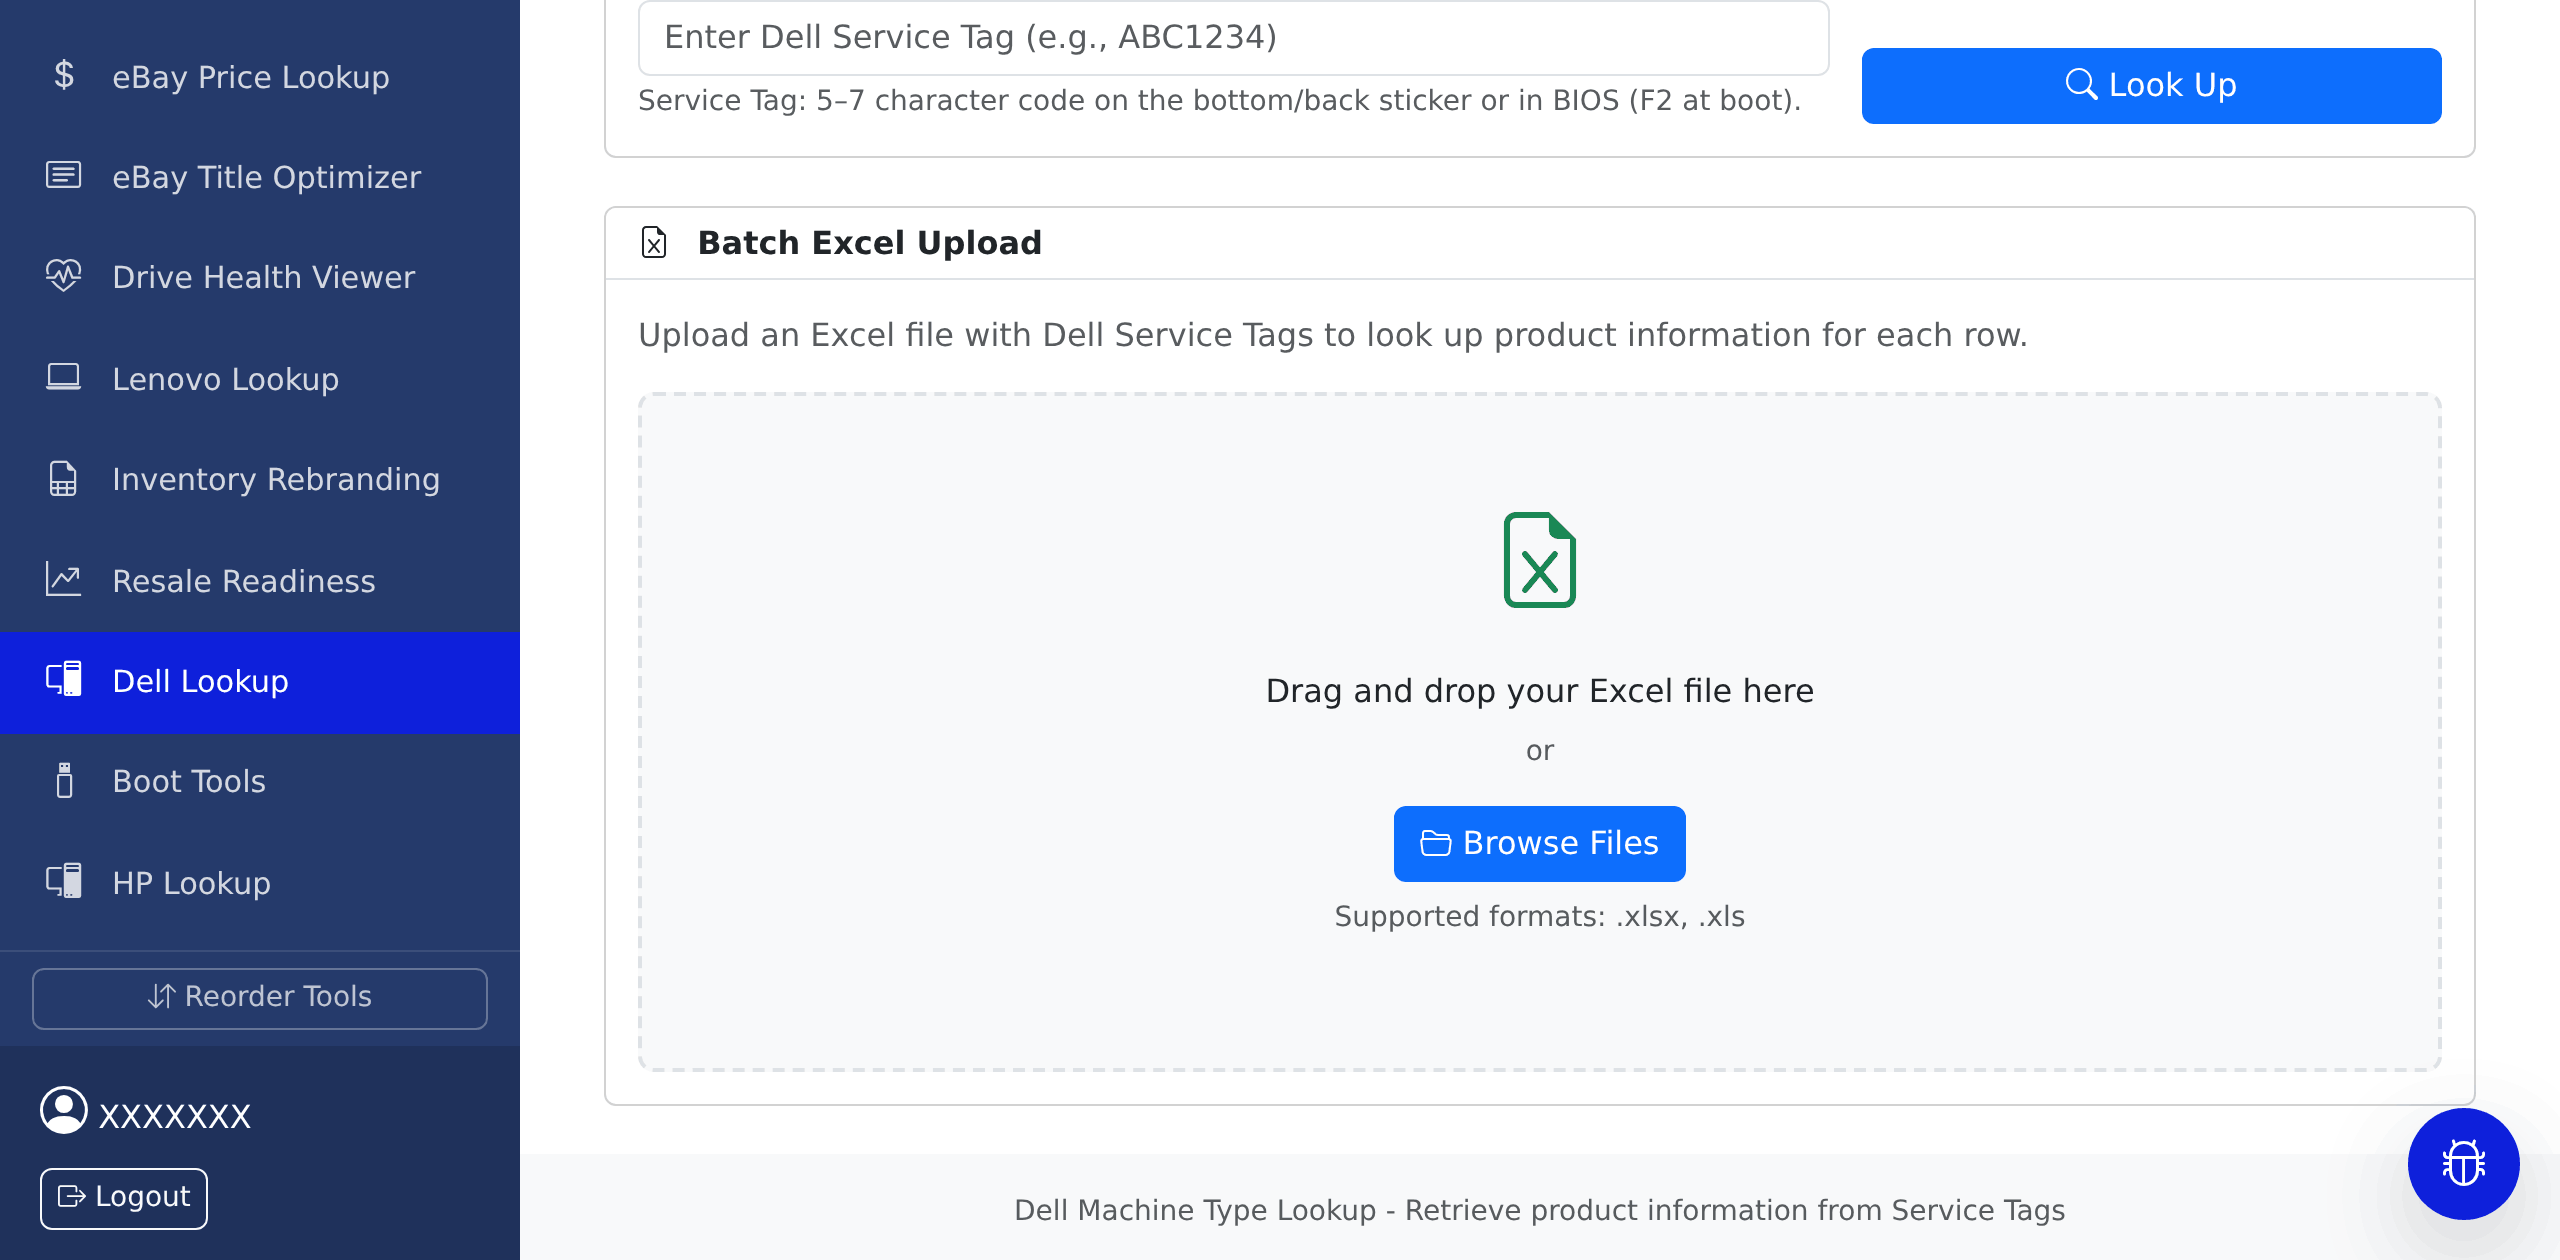The width and height of the screenshot is (2560, 1260).
Task: Open eBay Price Lookup tool
Action: click(x=260, y=77)
